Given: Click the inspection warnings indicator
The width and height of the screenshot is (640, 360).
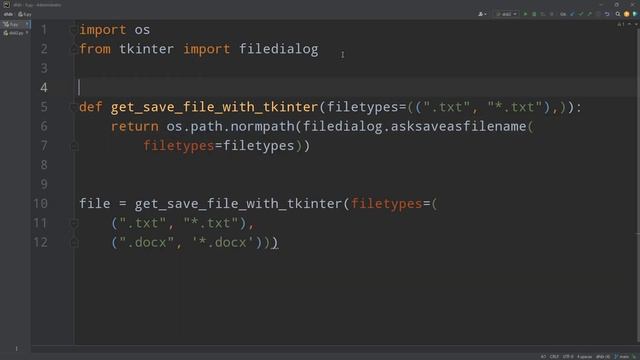Looking at the screenshot, I should point(621,24).
